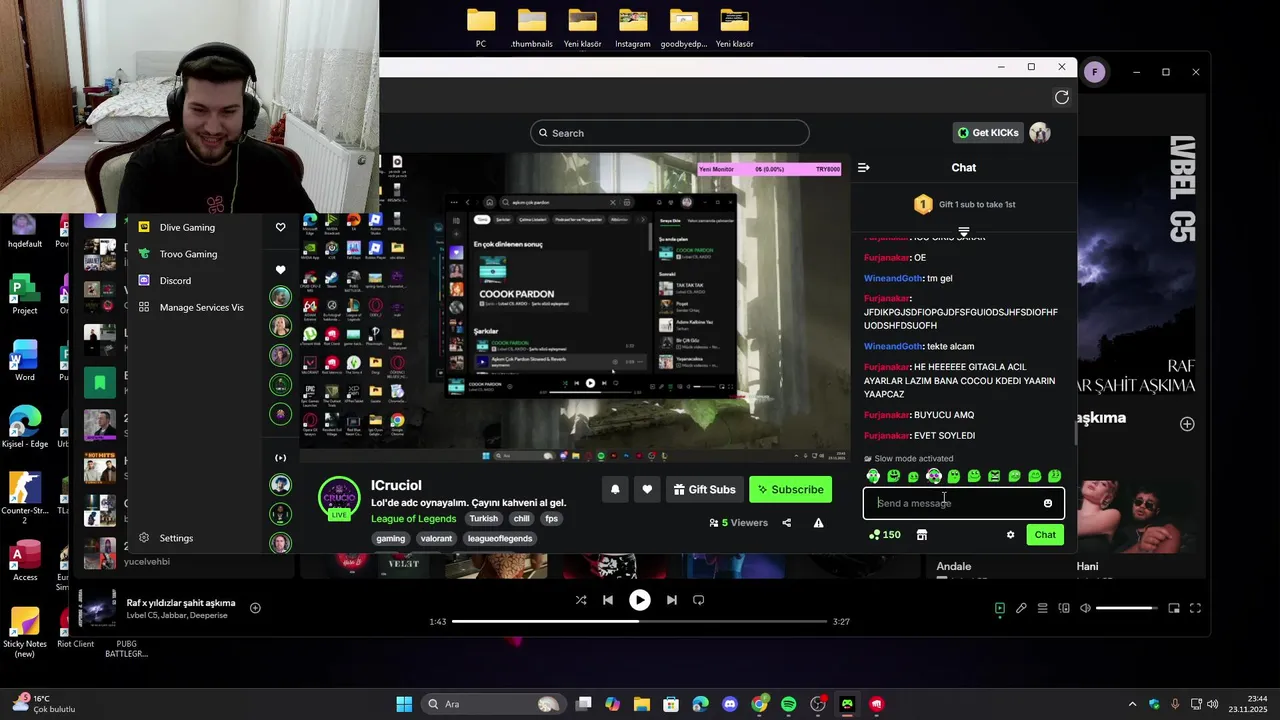
Task: Show hidden system tray icons
Action: click(1132, 704)
